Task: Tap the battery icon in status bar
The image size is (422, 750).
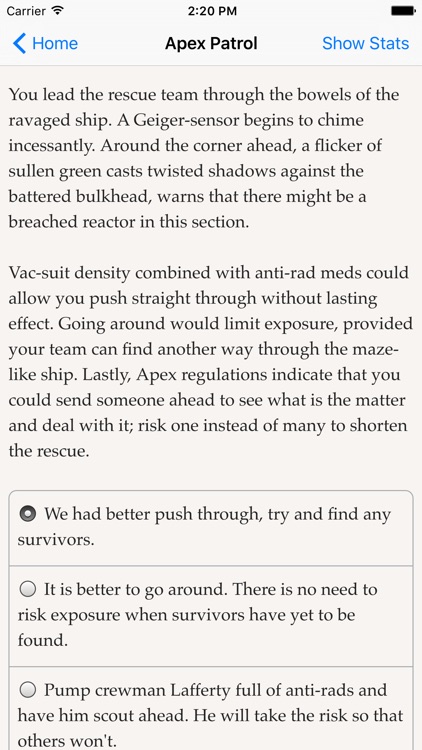Action: point(403,11)
